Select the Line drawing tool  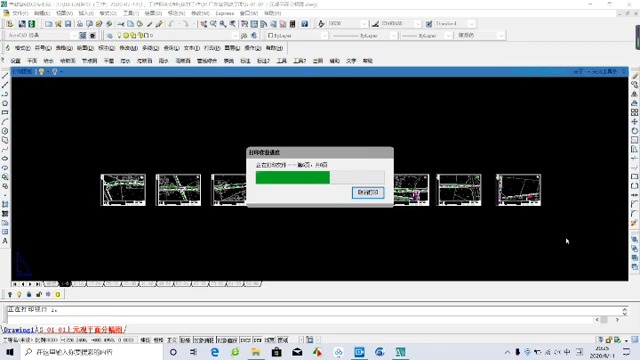pos(5,76)
